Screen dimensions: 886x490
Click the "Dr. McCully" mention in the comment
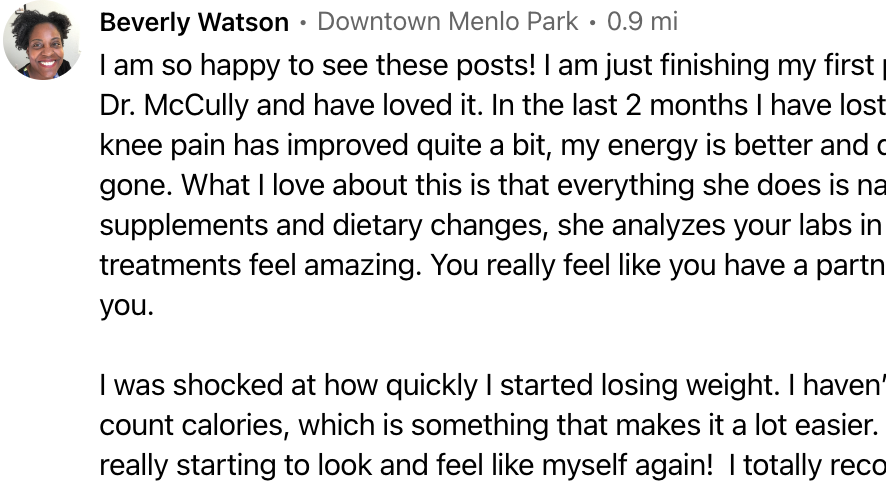tap(164, 106)
